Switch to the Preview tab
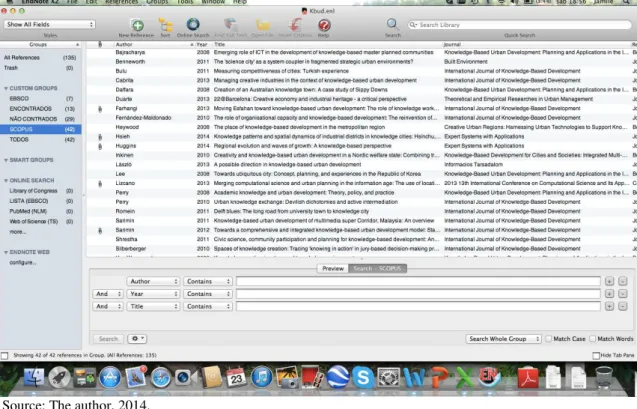Image resolution: width=637 pixels, height=409 pixels. [333, 268]
